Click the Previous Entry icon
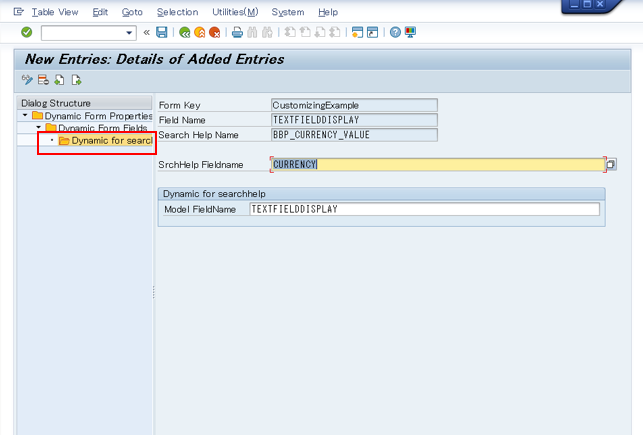643x435 pixels. (59, 80)
